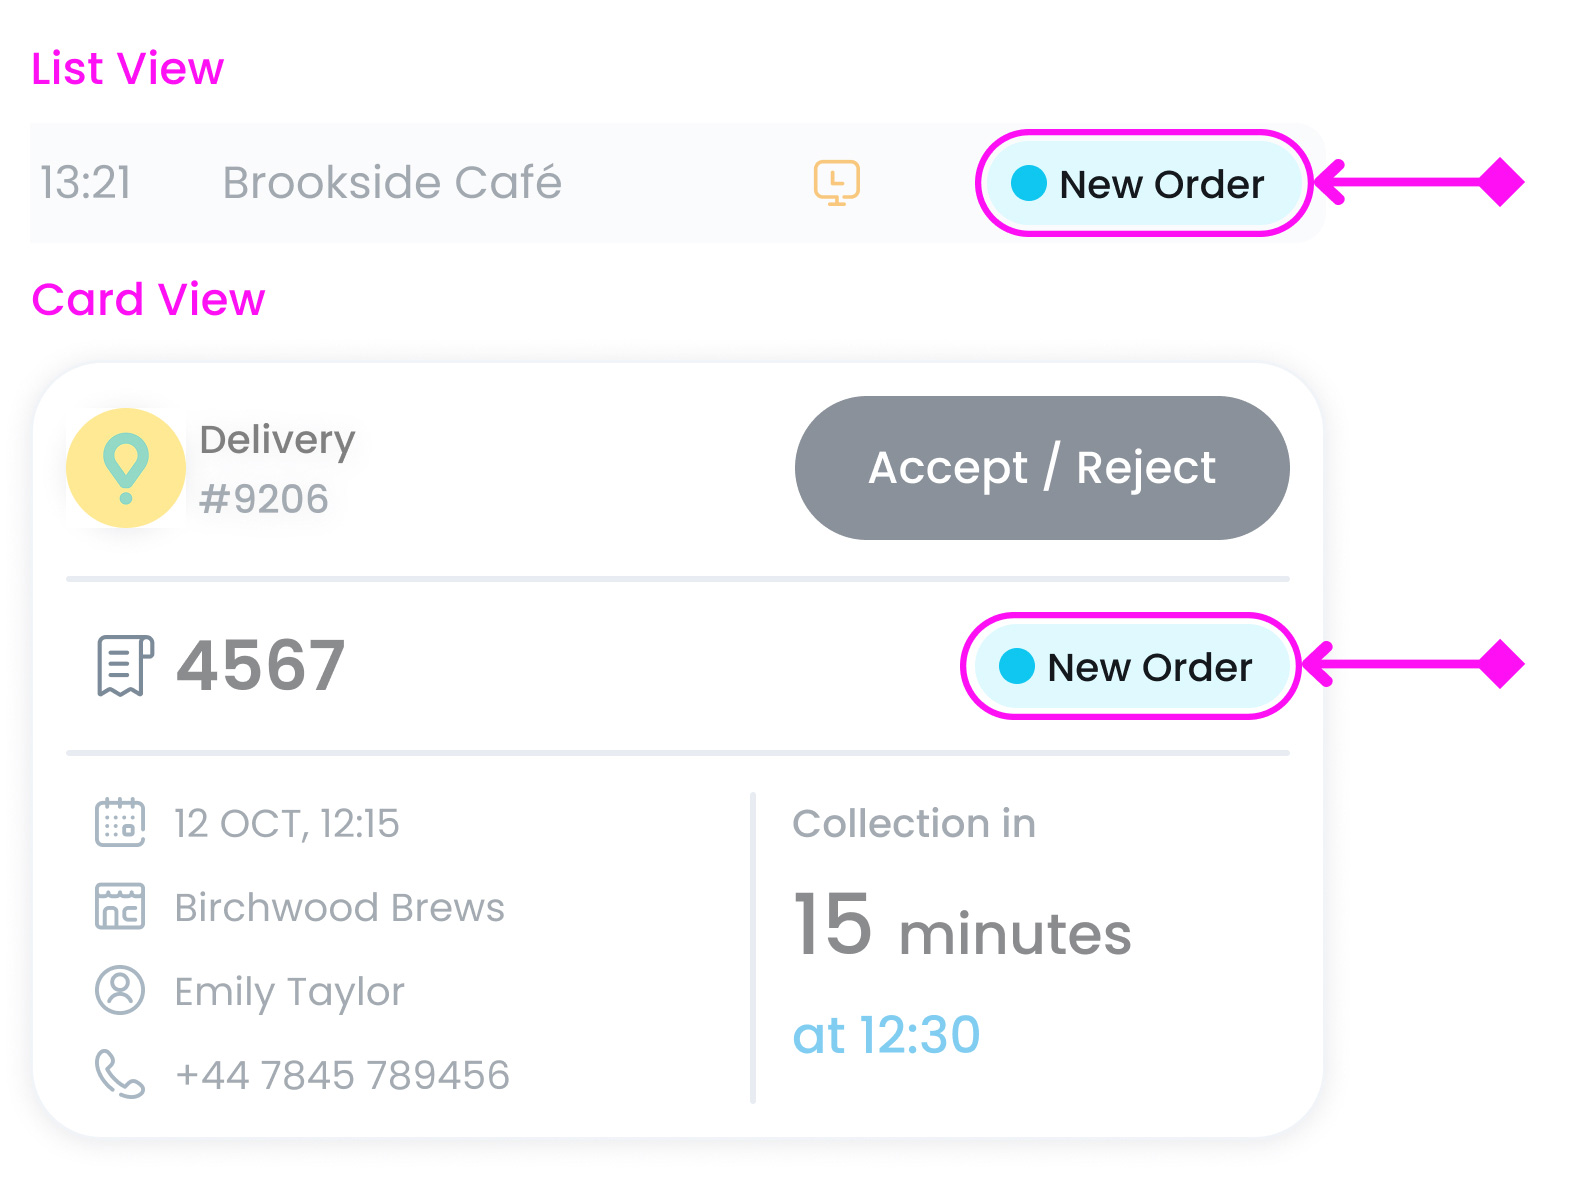Click the phone icon next to +44 7845 789456
The width and height of the screenshot is (1572, 1188).
coord(119,1074)
